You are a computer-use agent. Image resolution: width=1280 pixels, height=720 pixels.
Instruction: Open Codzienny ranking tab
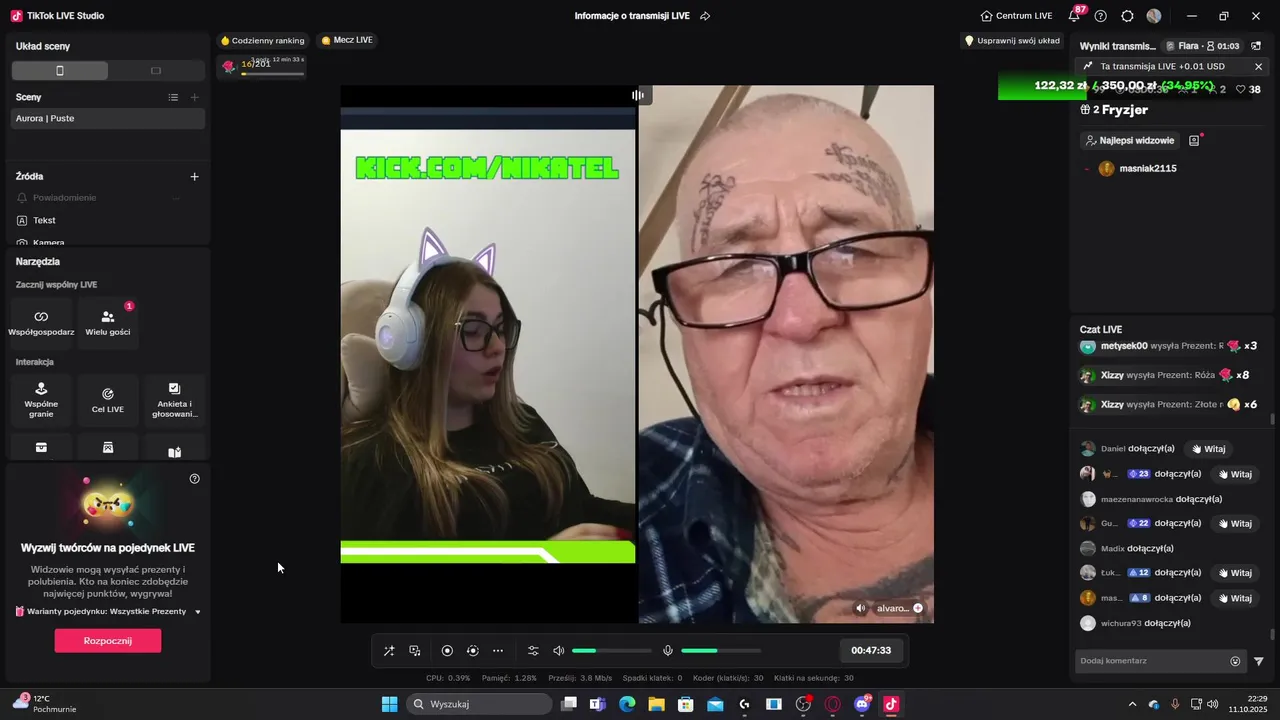point(262,41)
